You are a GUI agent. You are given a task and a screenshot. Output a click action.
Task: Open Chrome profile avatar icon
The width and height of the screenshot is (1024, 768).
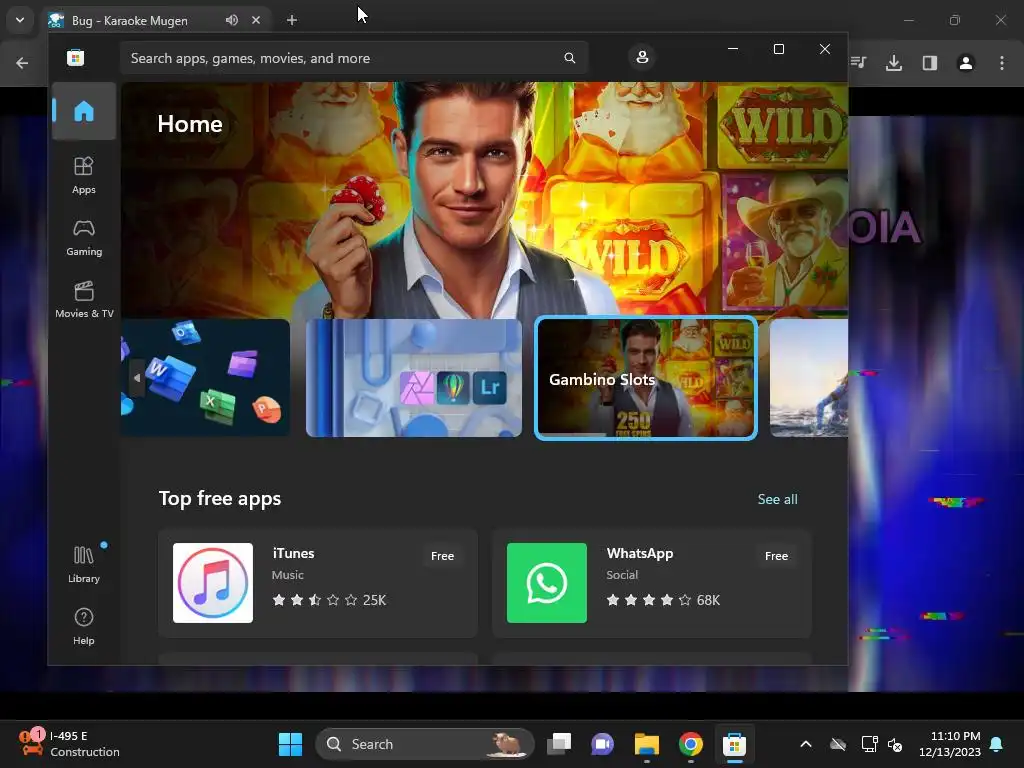[966, 63]
